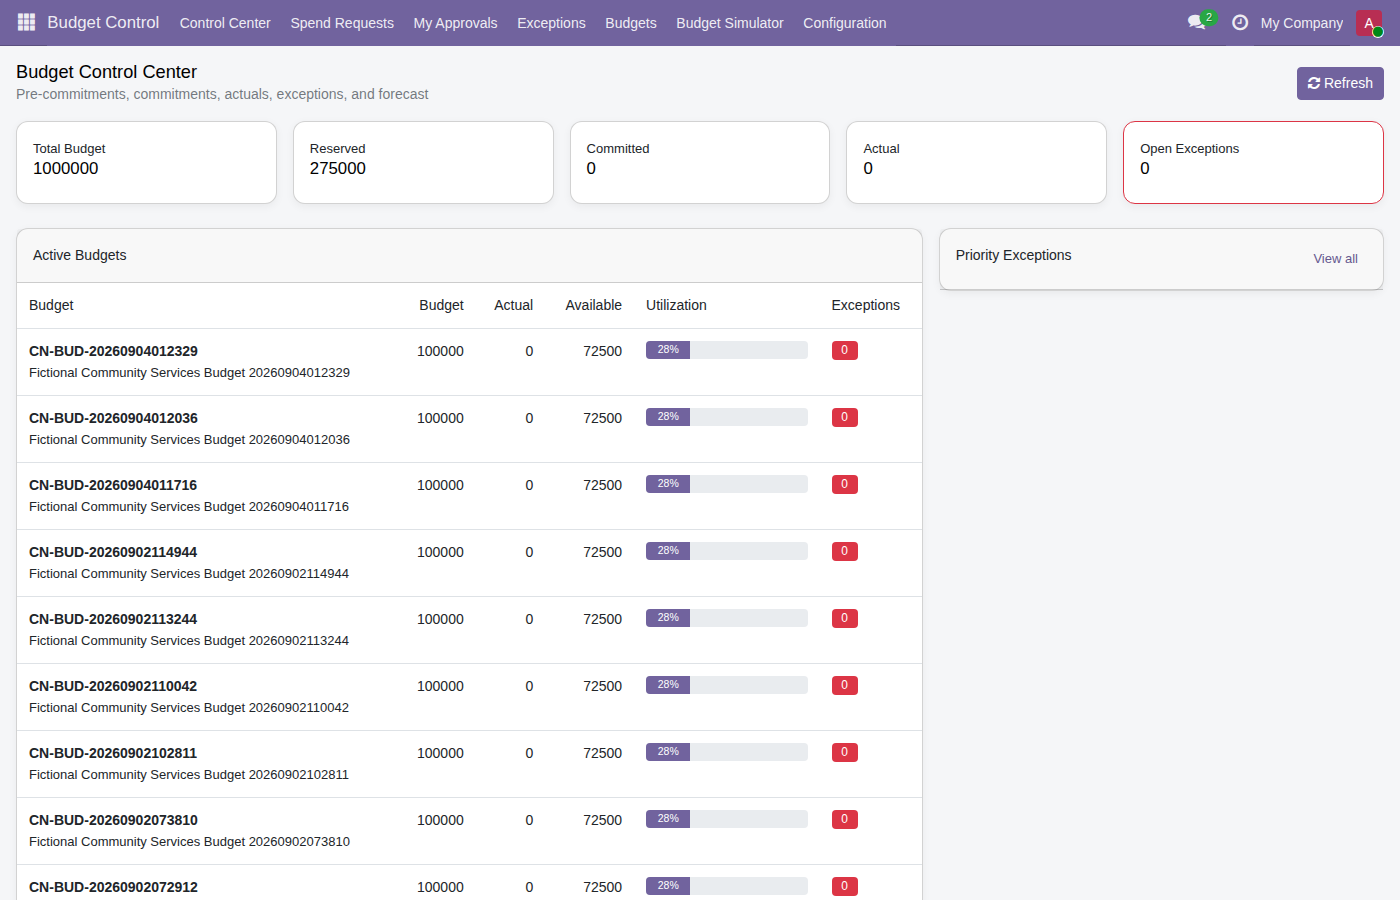Image resolution: width=1400 pixels, height=900 pixels.
Task: Open the Total Budget card
Action: click(x=146, y=162)
